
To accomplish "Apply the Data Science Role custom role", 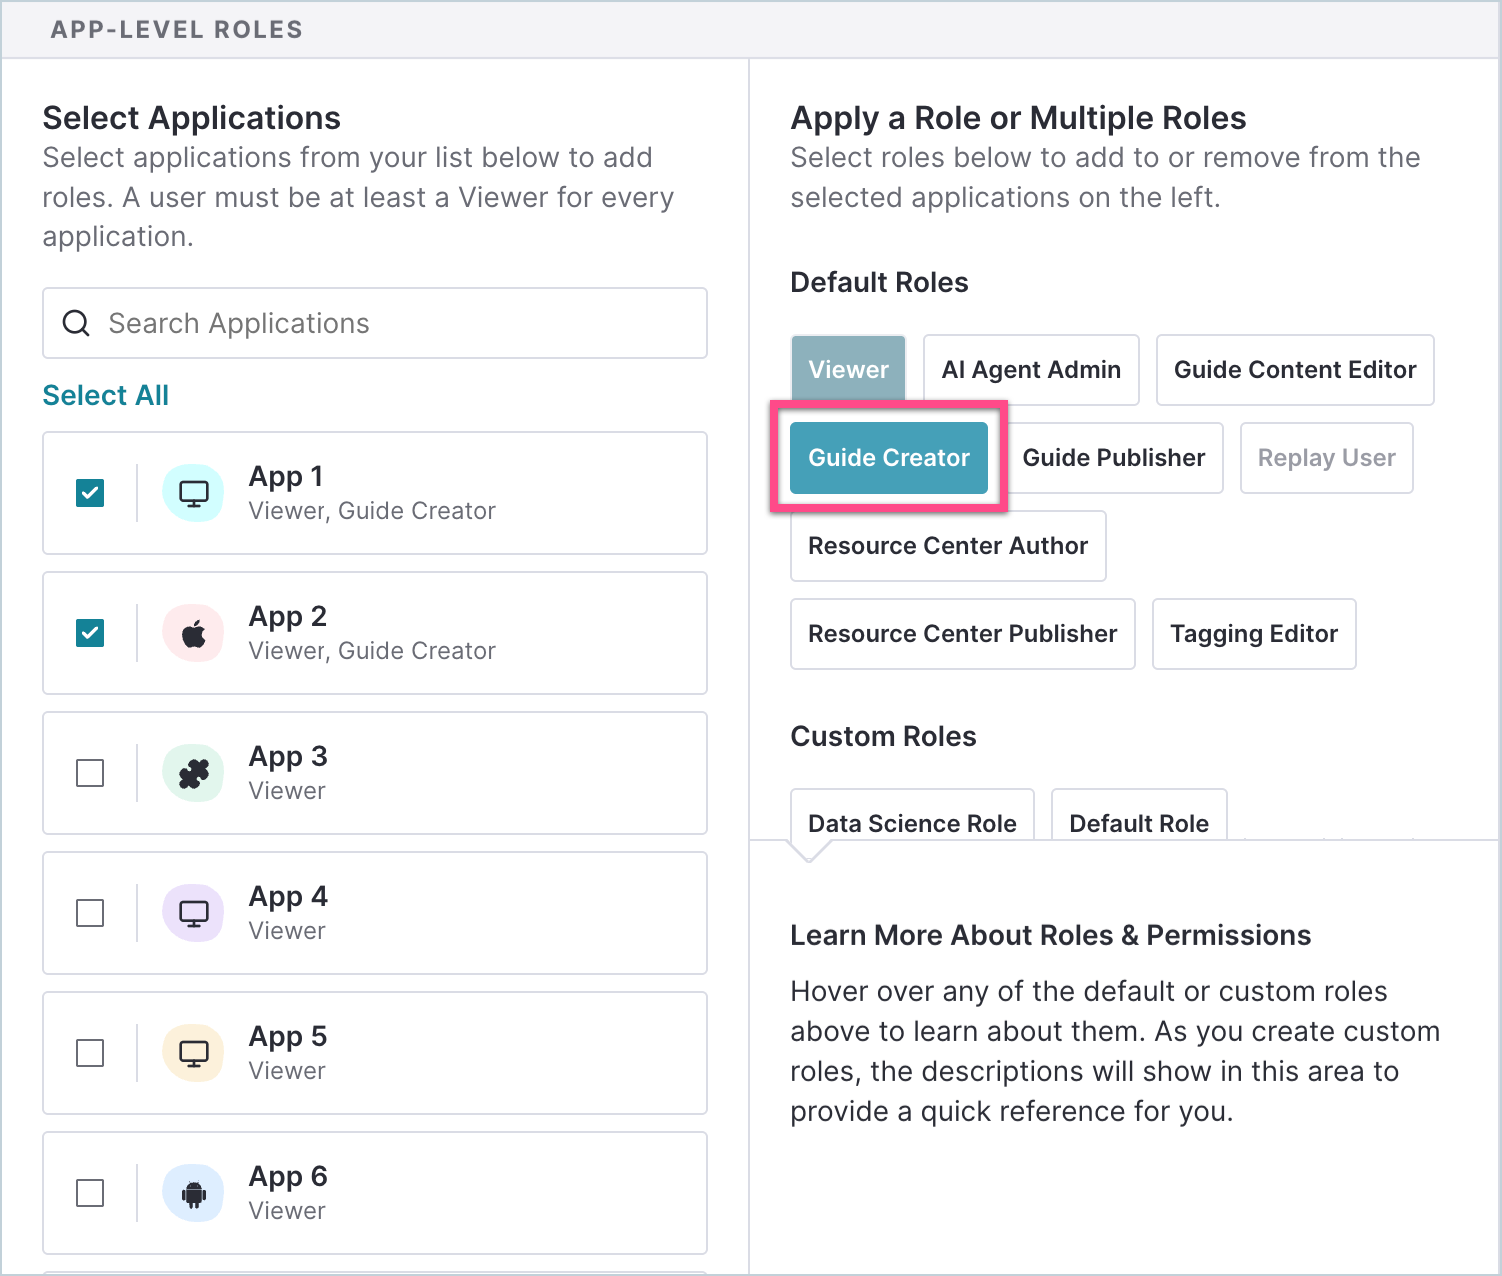I will (x=912, y=815).
